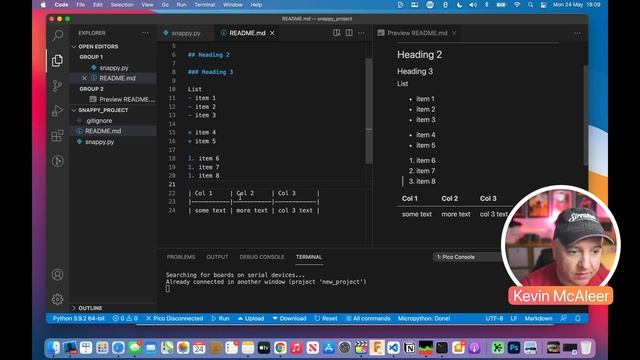
Task: Open macOS Control Center in menu bar
Action: click(x=544, y=5)
